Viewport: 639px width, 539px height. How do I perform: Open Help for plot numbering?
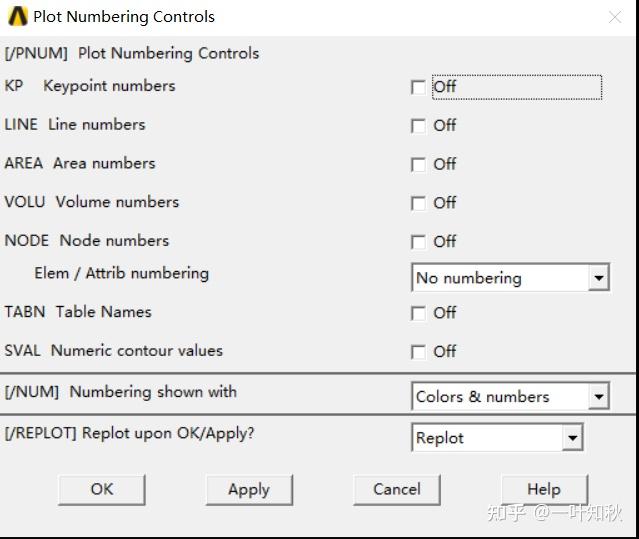click(543, 489)
